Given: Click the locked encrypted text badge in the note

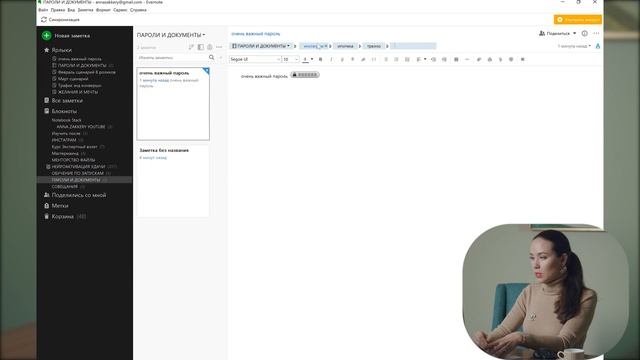Looking at the screenshot, I should click(305, 75).
